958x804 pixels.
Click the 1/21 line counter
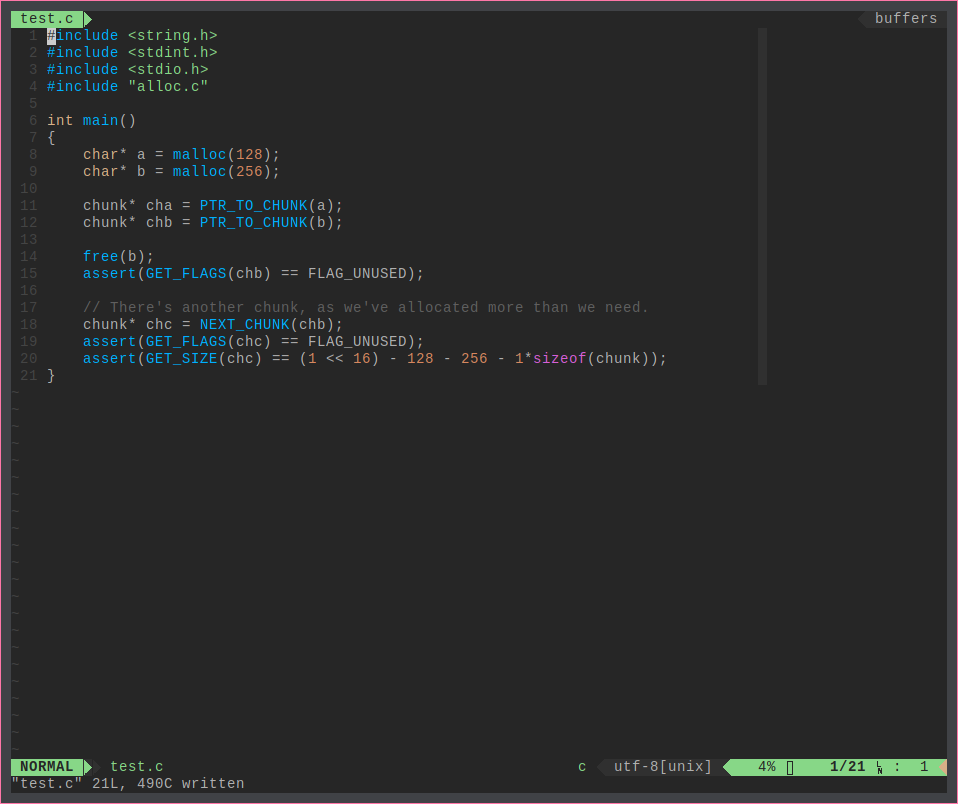pos(847,767)
